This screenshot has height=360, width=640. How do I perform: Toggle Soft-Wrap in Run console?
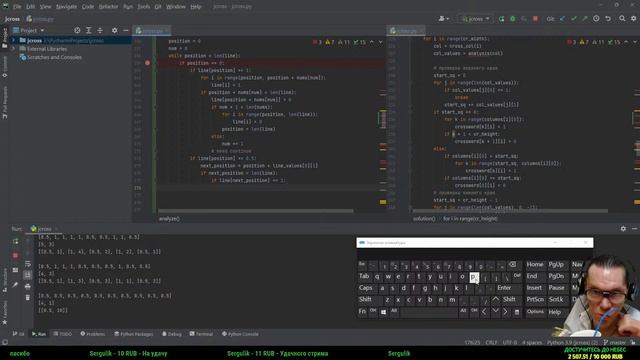28,264
